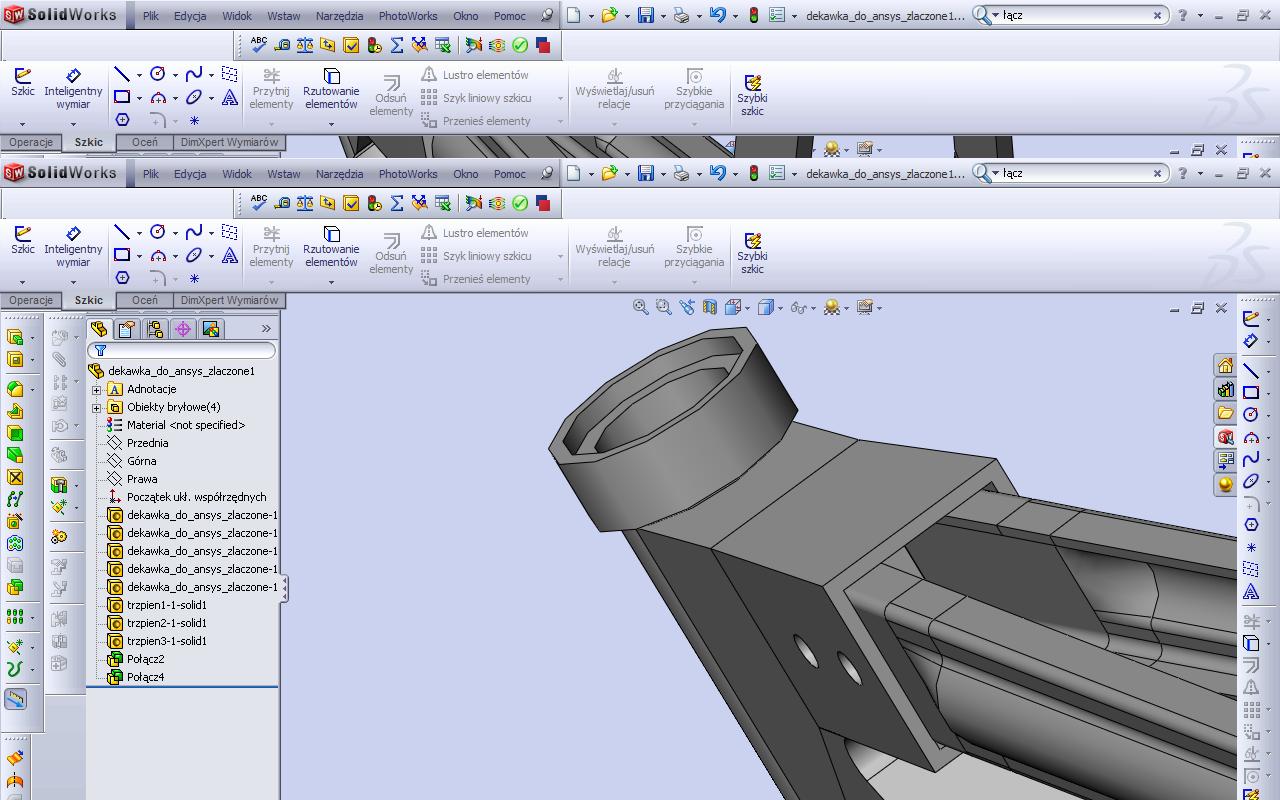The image size is (1280, 800).
Task: Click Inteligentny wymiar button in the front window
Action: coord(73,246)
